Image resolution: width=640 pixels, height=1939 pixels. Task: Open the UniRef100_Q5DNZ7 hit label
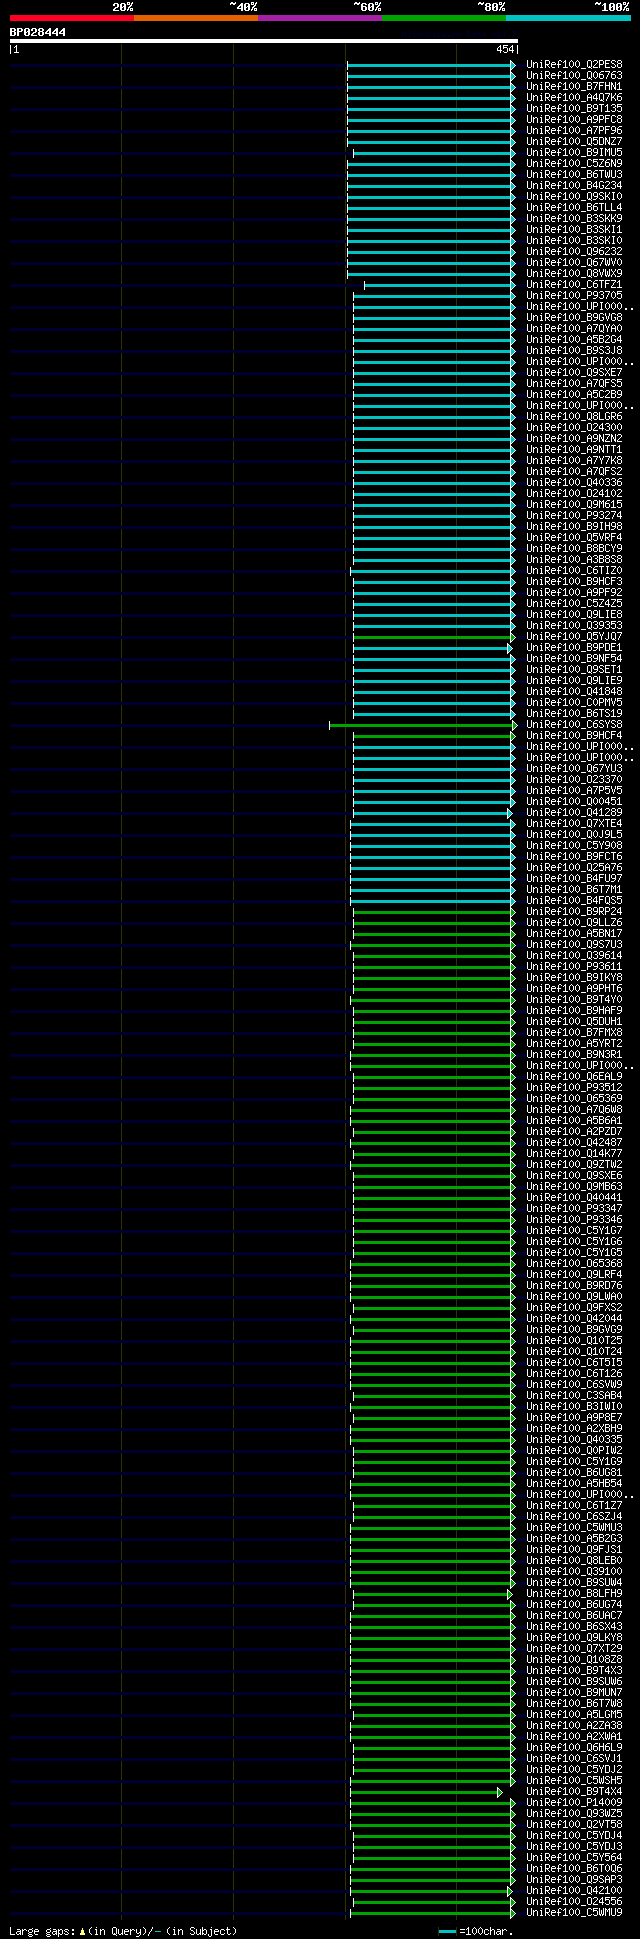[574, 142]
